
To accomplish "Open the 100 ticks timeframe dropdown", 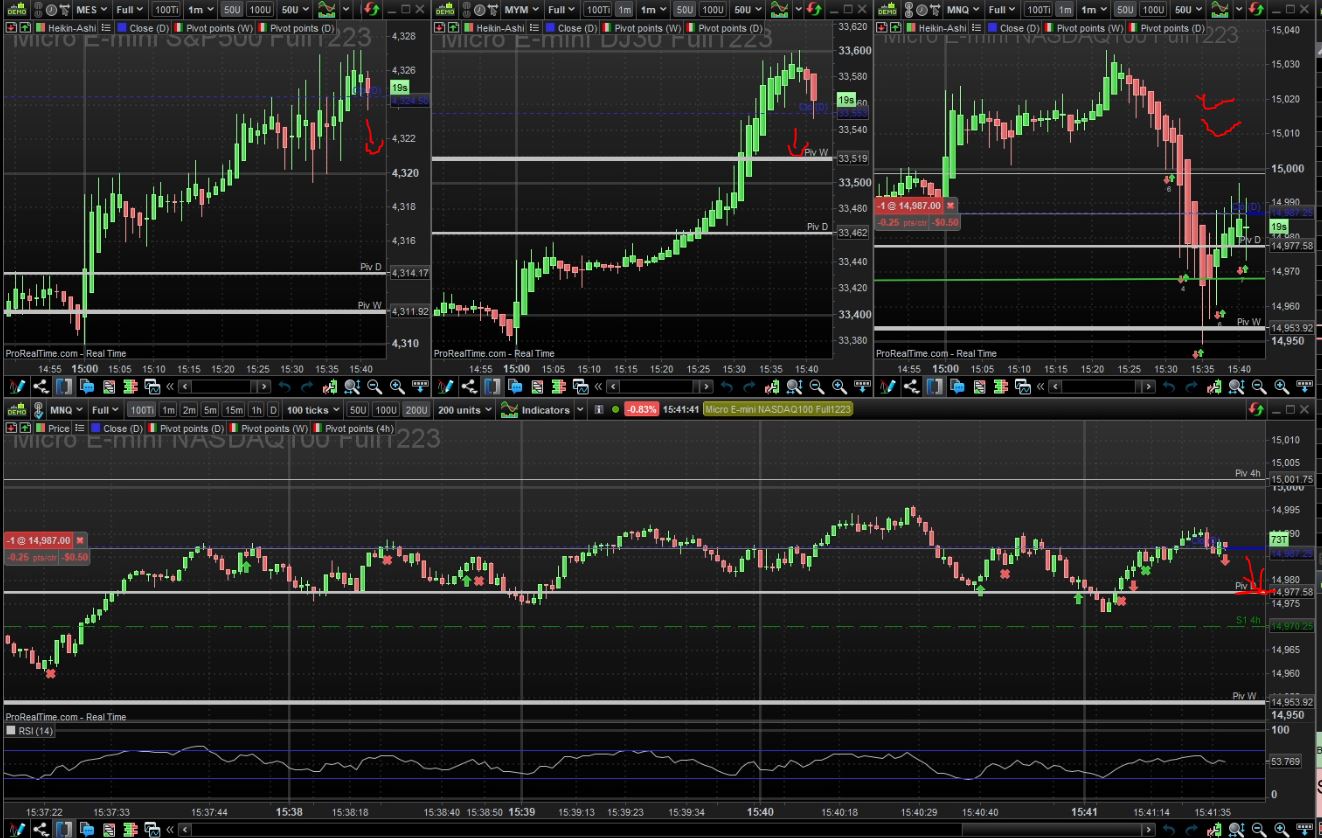I will click(313, 410).
